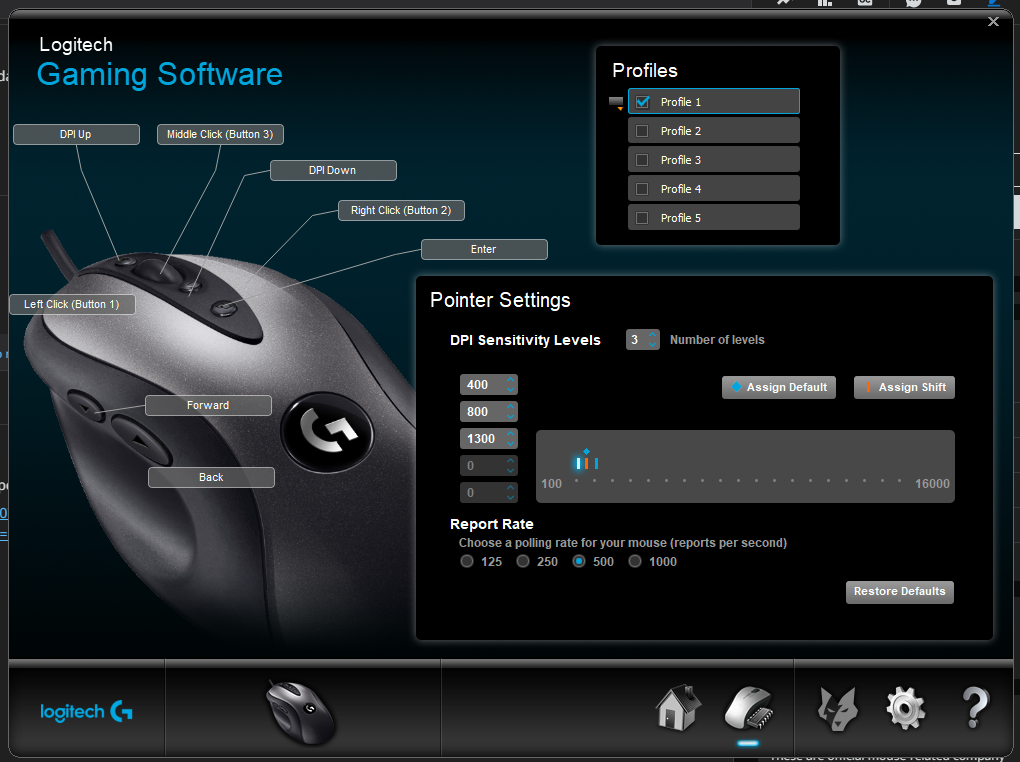Select the 1000 report rate radio button
This screenshot has height=762, width=1020.
pos(635,561)
